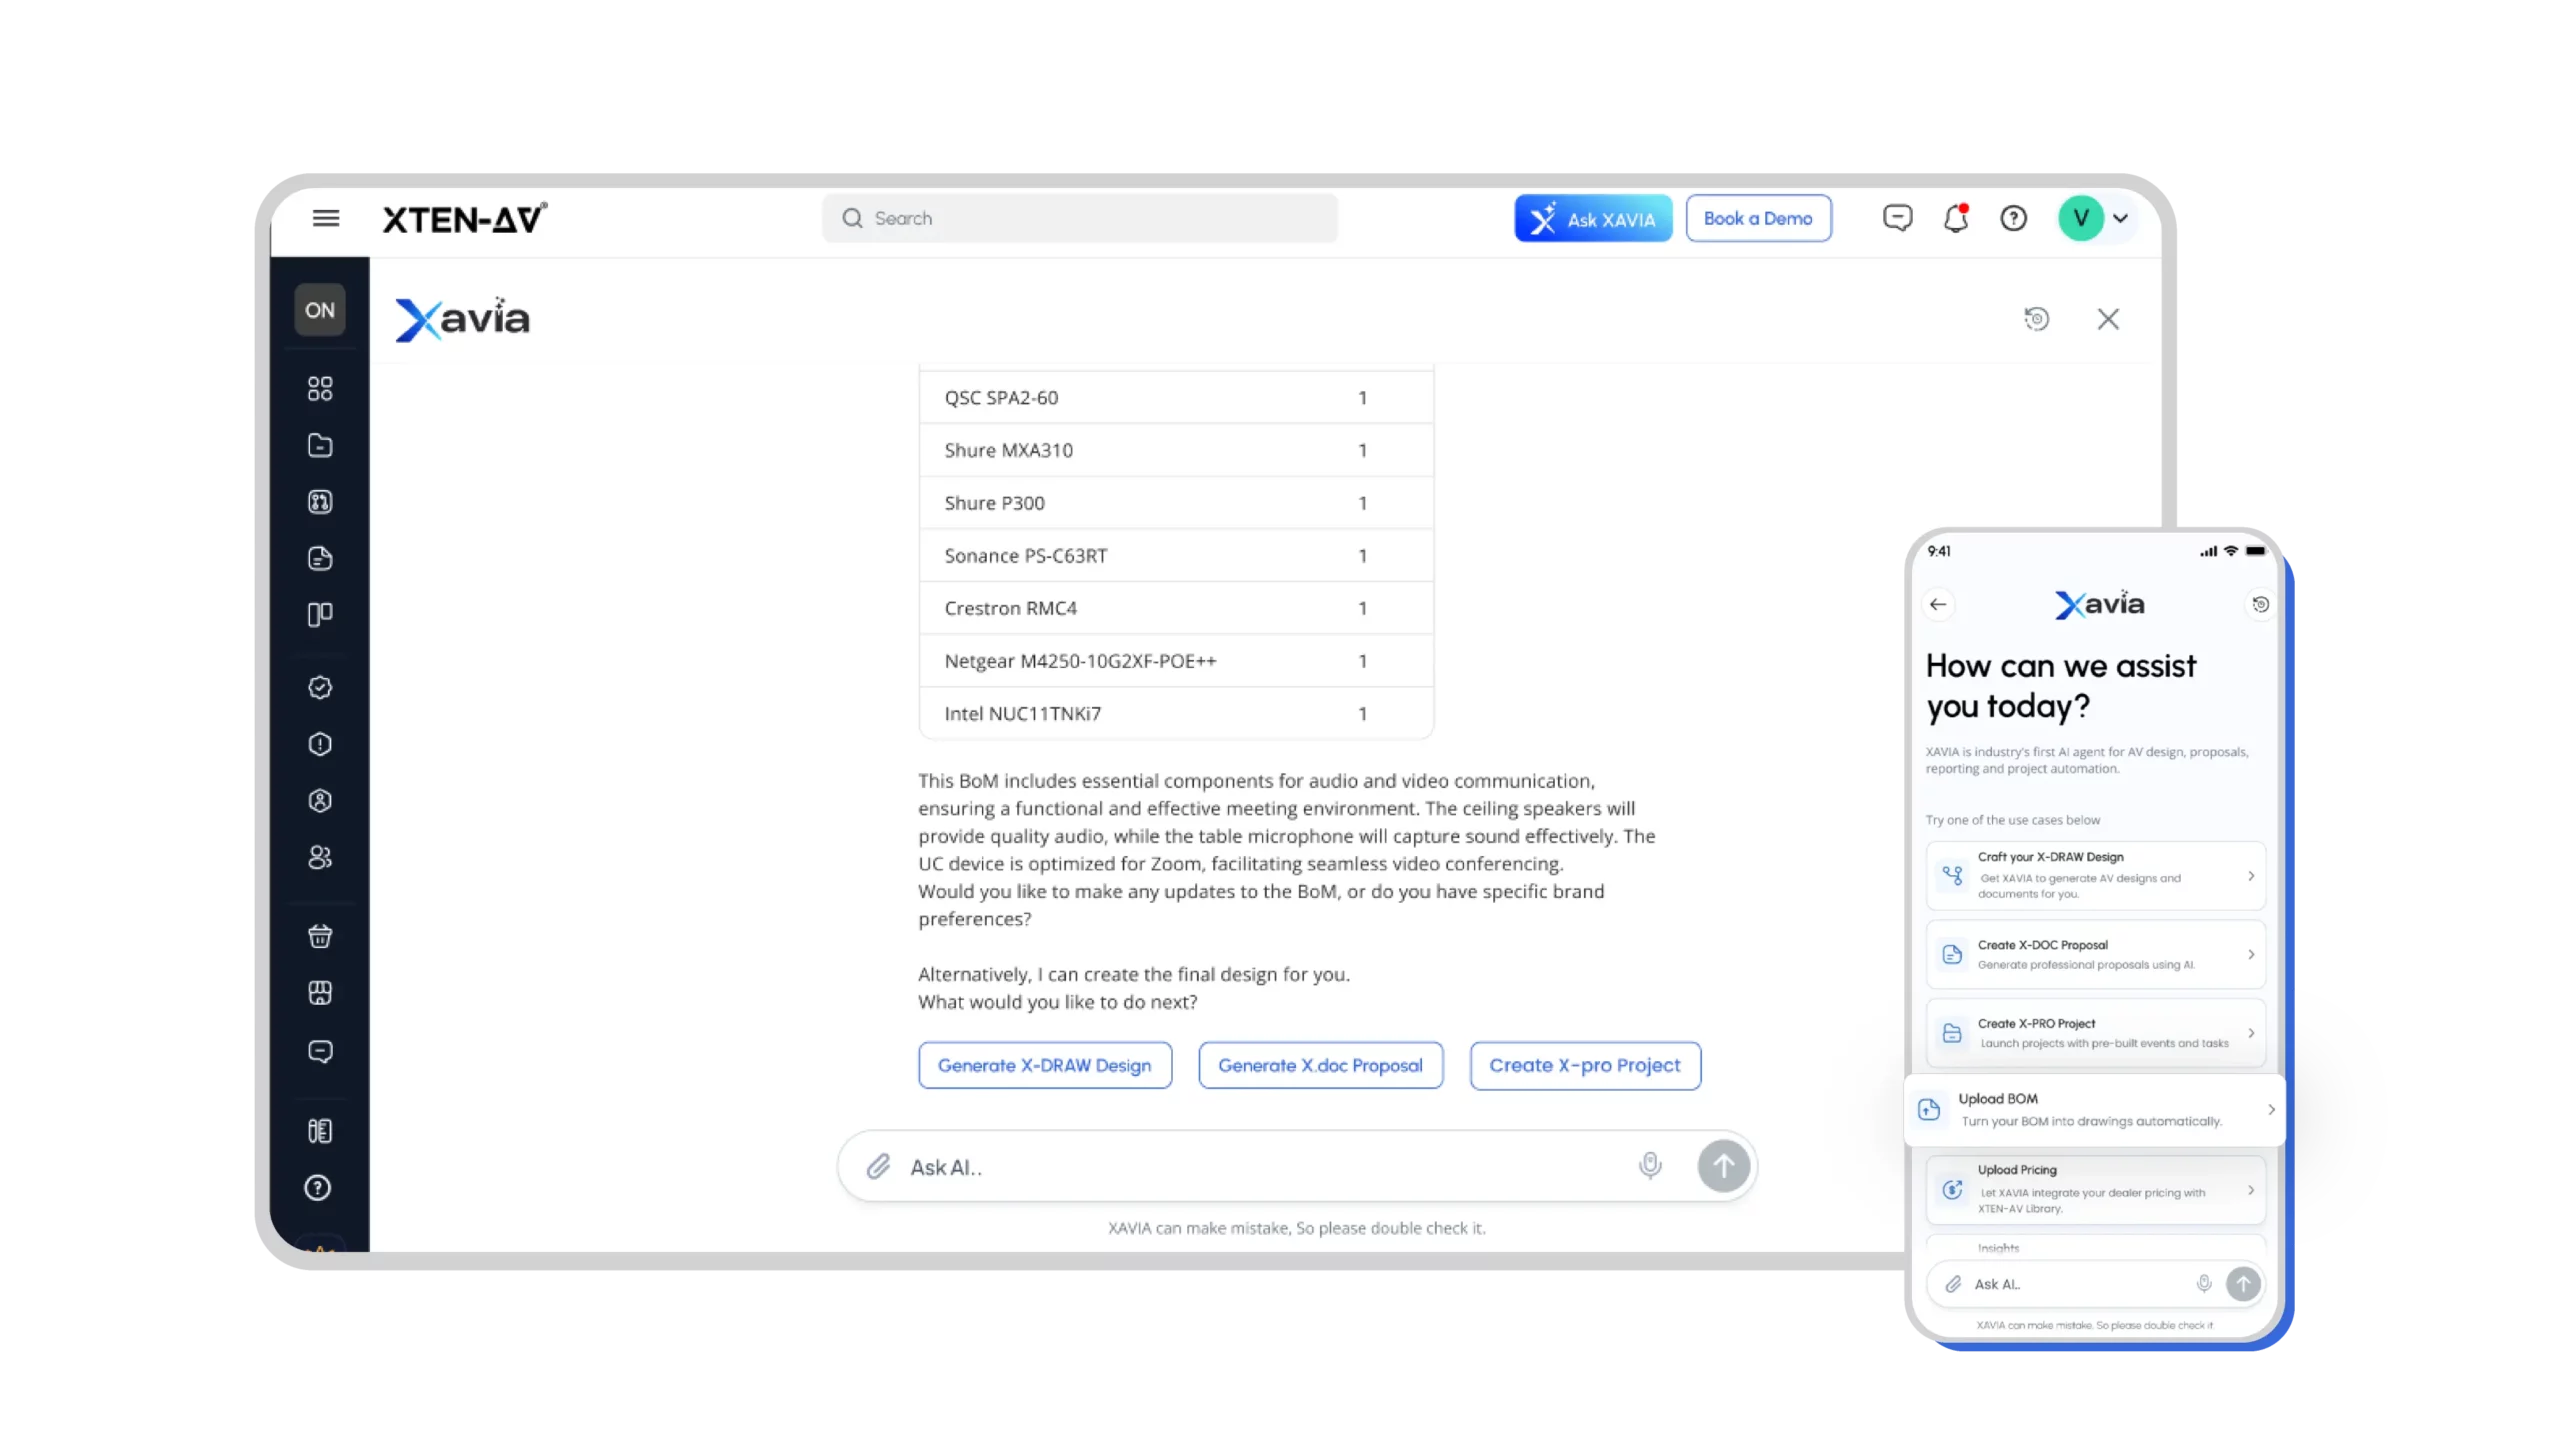Open the store icon in sidebar
Image resolution: width=2560 pixels, height=1440 pixels.
(x=319, y=992)
